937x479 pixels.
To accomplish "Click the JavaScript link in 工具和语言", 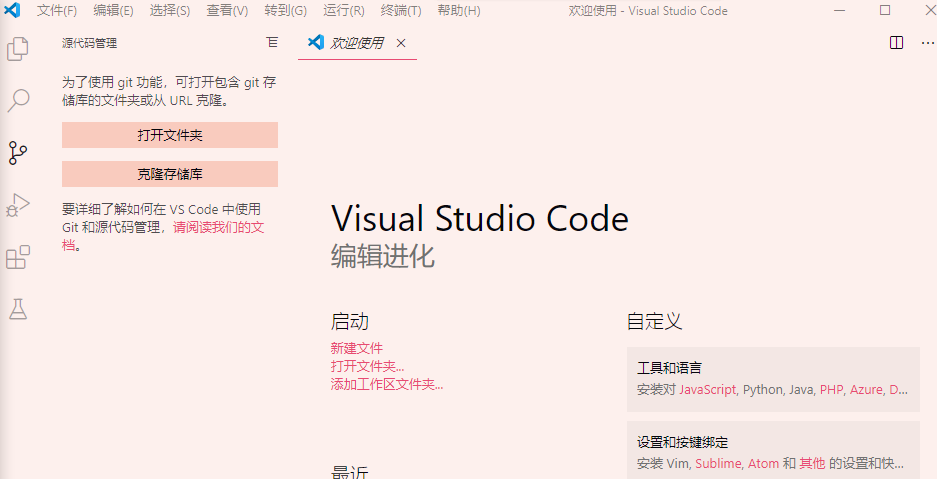I will pyautogui.click(x=708, y=389).
